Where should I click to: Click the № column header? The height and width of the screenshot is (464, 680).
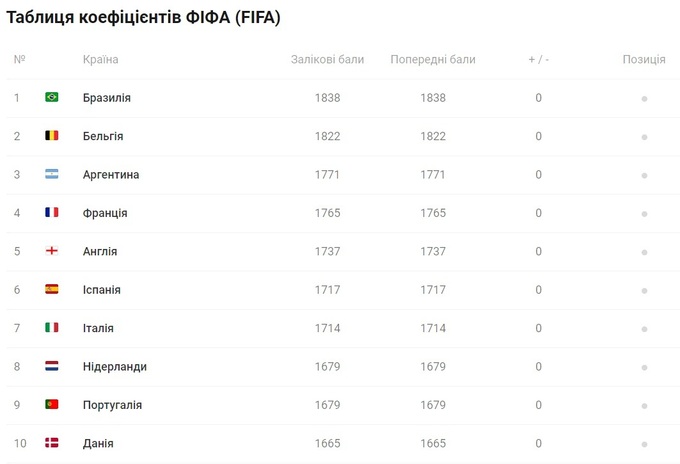(x=19, y=59)
